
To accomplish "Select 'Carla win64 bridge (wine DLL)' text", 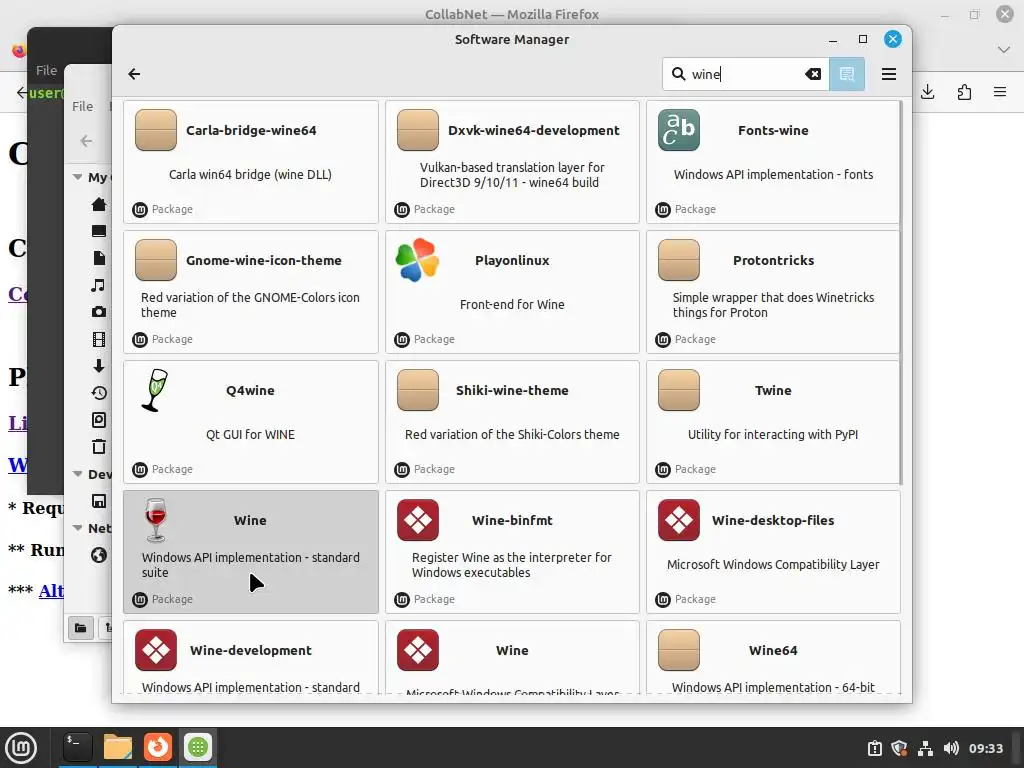I will [250, 174].
